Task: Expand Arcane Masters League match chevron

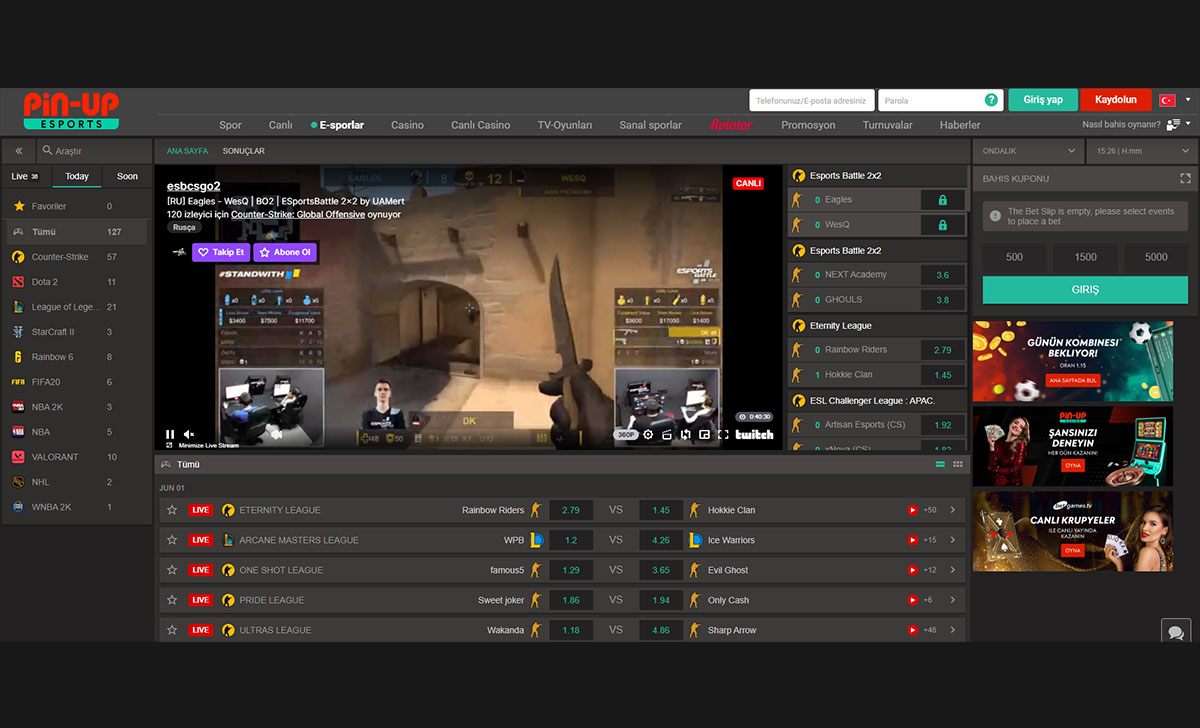Action: 952,540
